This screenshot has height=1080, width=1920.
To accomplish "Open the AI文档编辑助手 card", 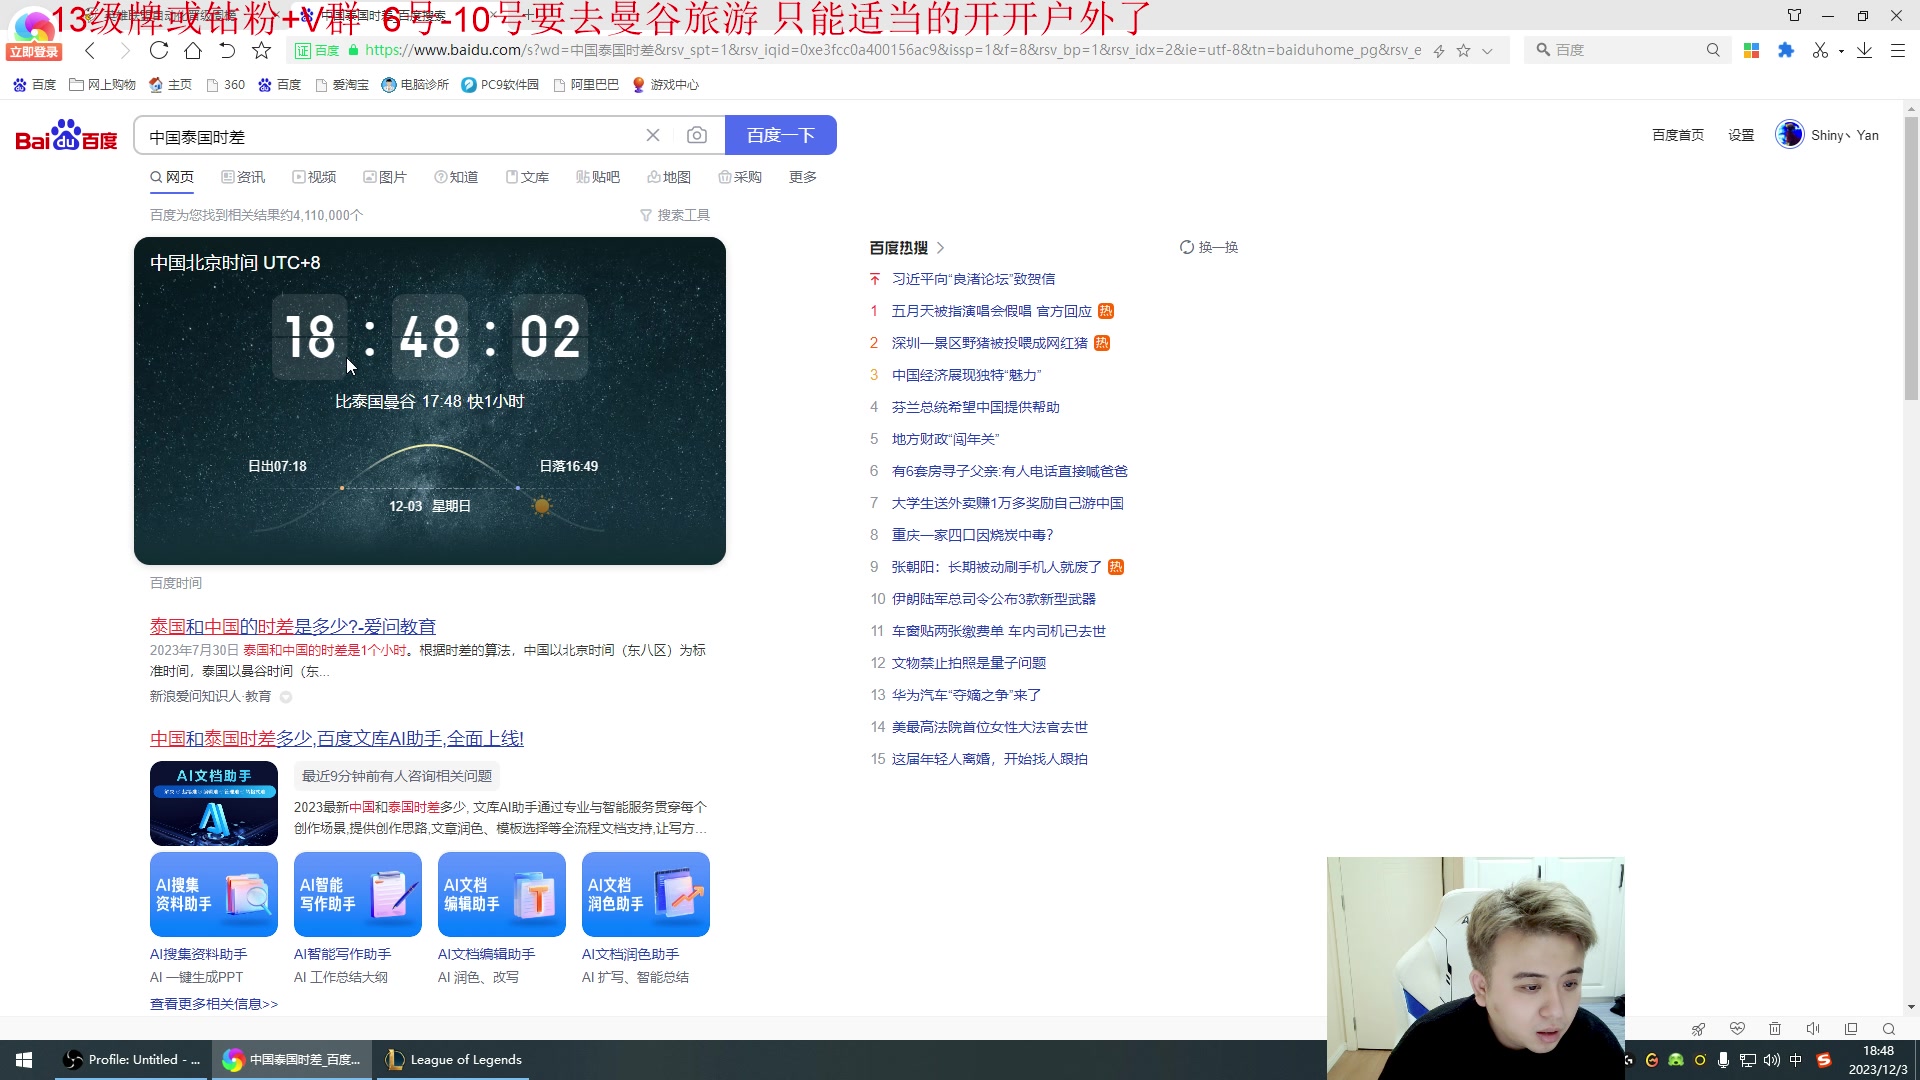I will pos(502,894).
